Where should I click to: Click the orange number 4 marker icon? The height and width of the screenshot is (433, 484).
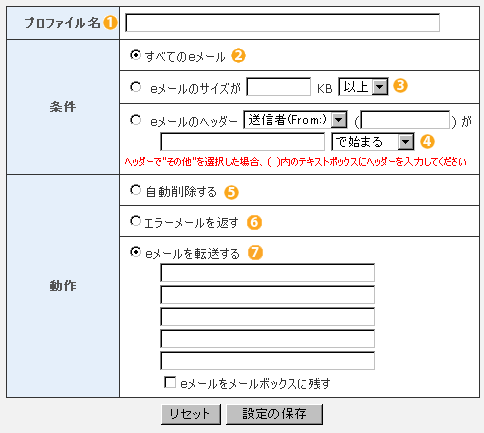point(427,141)
